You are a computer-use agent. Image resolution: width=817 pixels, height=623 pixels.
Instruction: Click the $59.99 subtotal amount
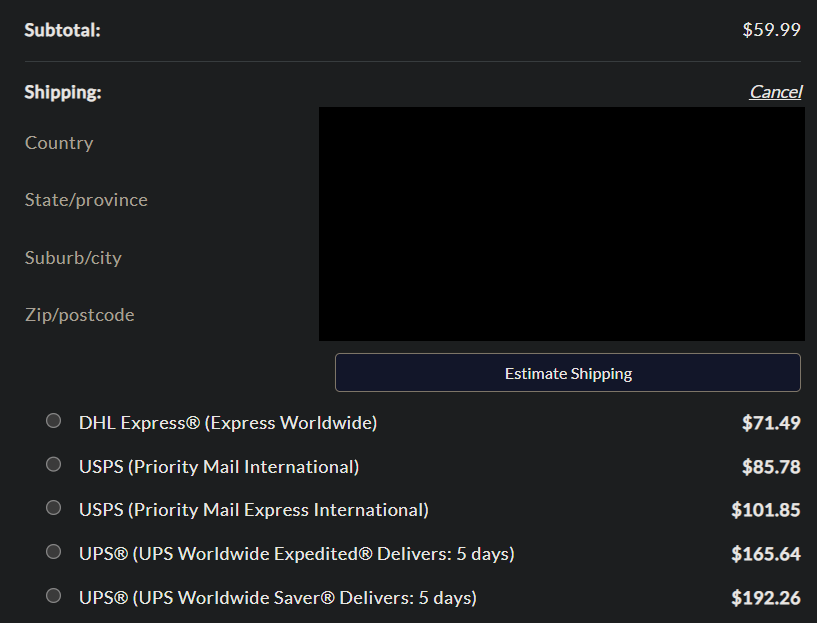coord(772,30)
